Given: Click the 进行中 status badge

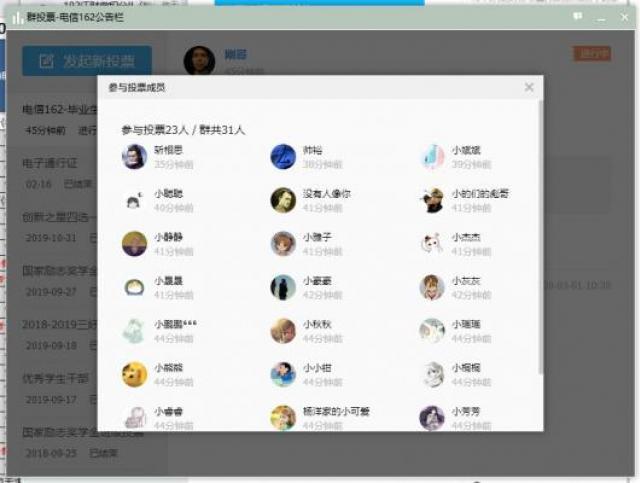Looking at the screenshot, I should [591, 54].
